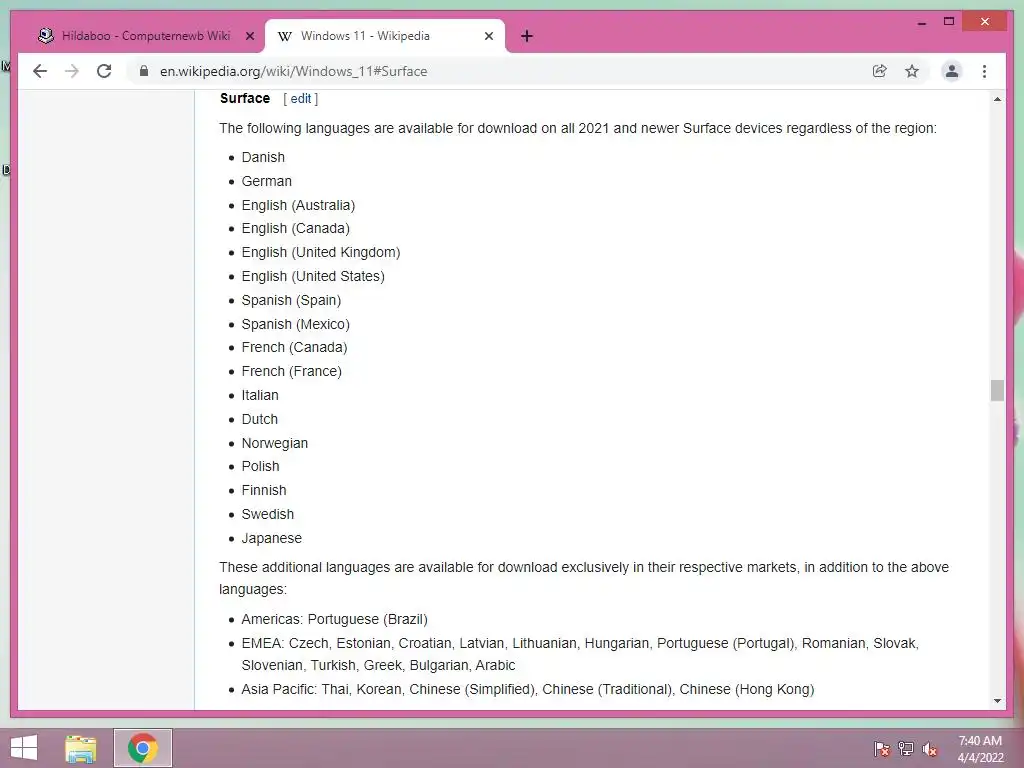The height and width of the screenshot is (768, 1024).
Task: Click the Asia Pacific languages item
Action: tap(528, 690)
